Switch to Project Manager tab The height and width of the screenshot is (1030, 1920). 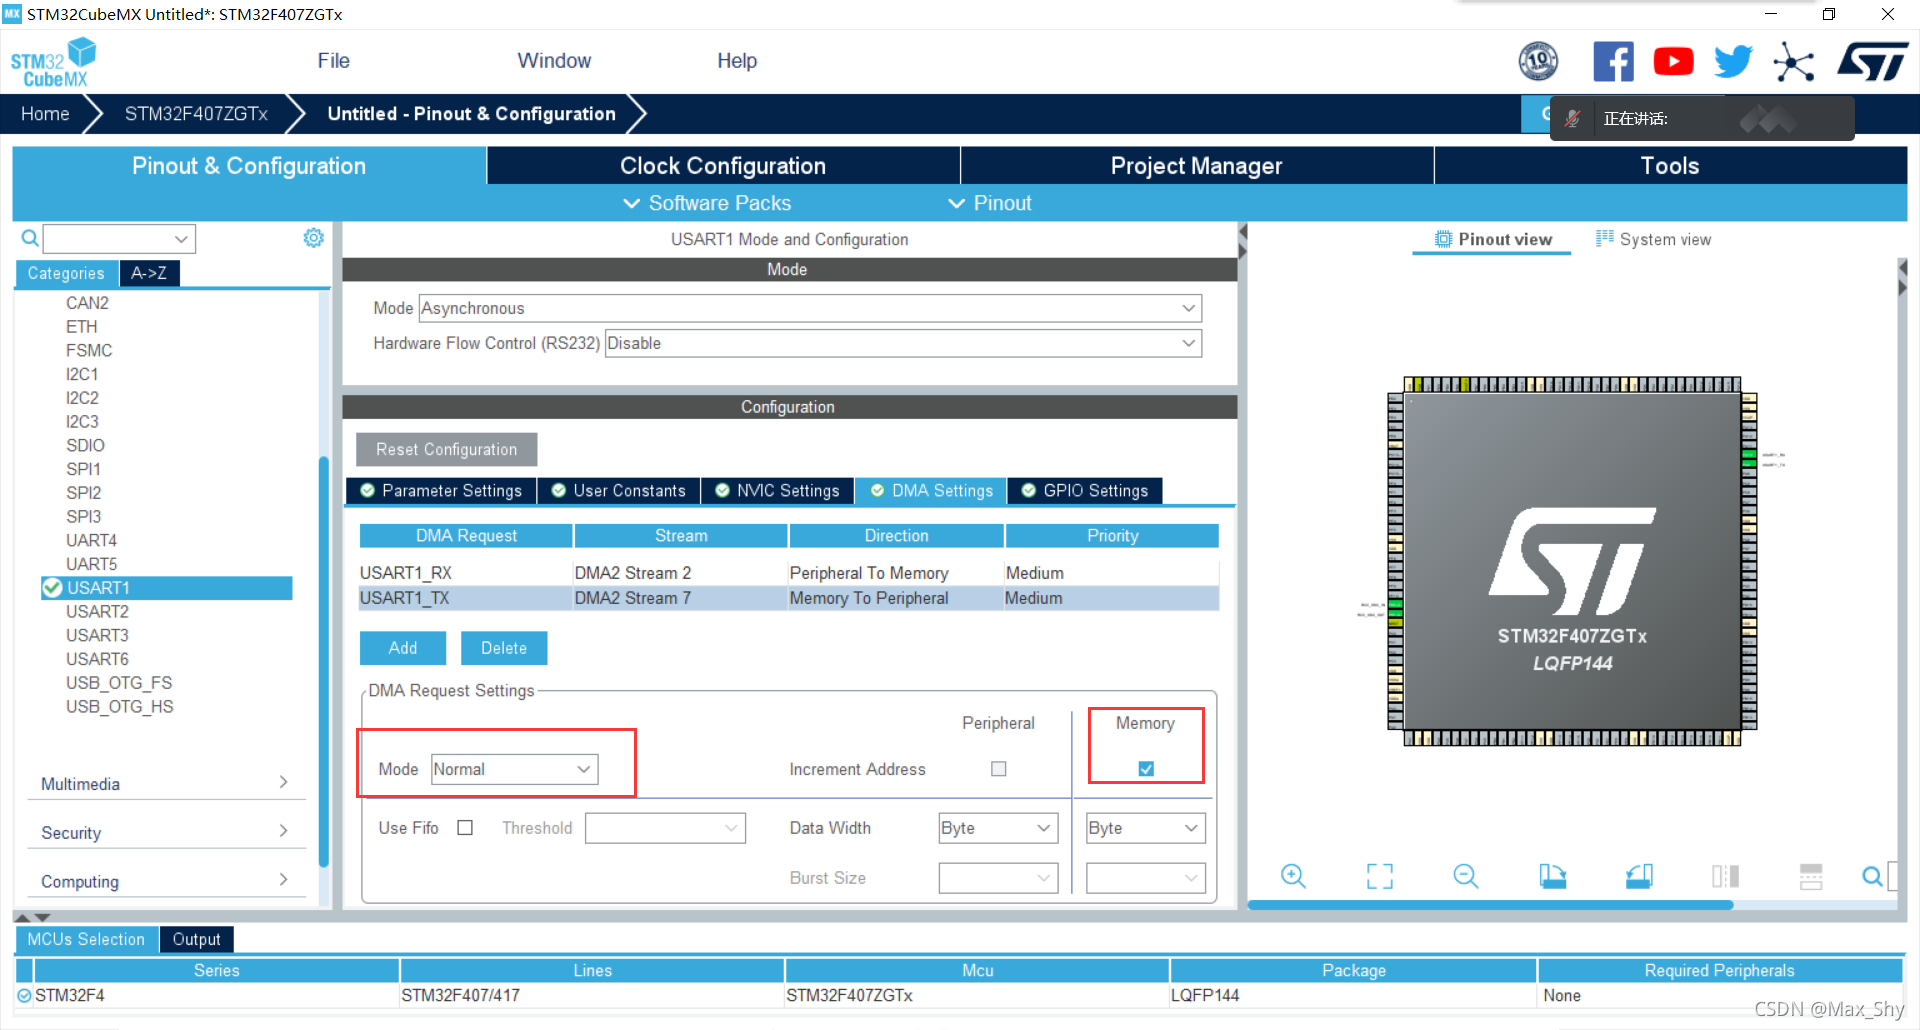pyautogui.click(x=1196, y=166)
